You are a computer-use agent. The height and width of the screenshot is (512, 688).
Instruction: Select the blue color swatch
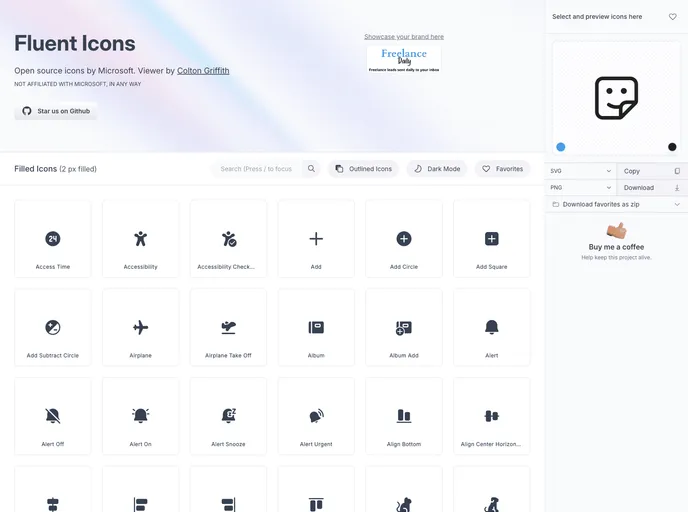tap(561, 147)
